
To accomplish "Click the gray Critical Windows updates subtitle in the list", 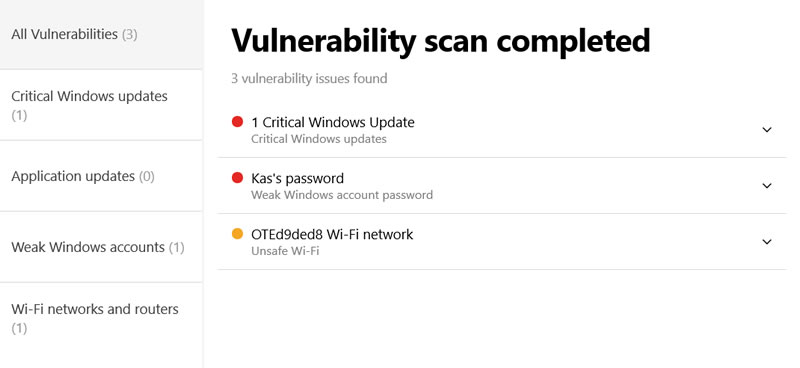I will [319, 139].
